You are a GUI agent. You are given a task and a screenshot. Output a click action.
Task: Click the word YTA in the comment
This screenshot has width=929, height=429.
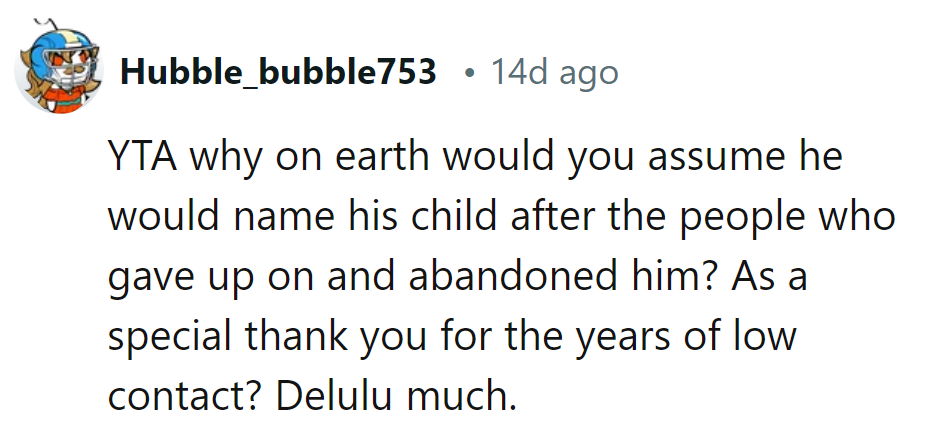click(140, 158)
